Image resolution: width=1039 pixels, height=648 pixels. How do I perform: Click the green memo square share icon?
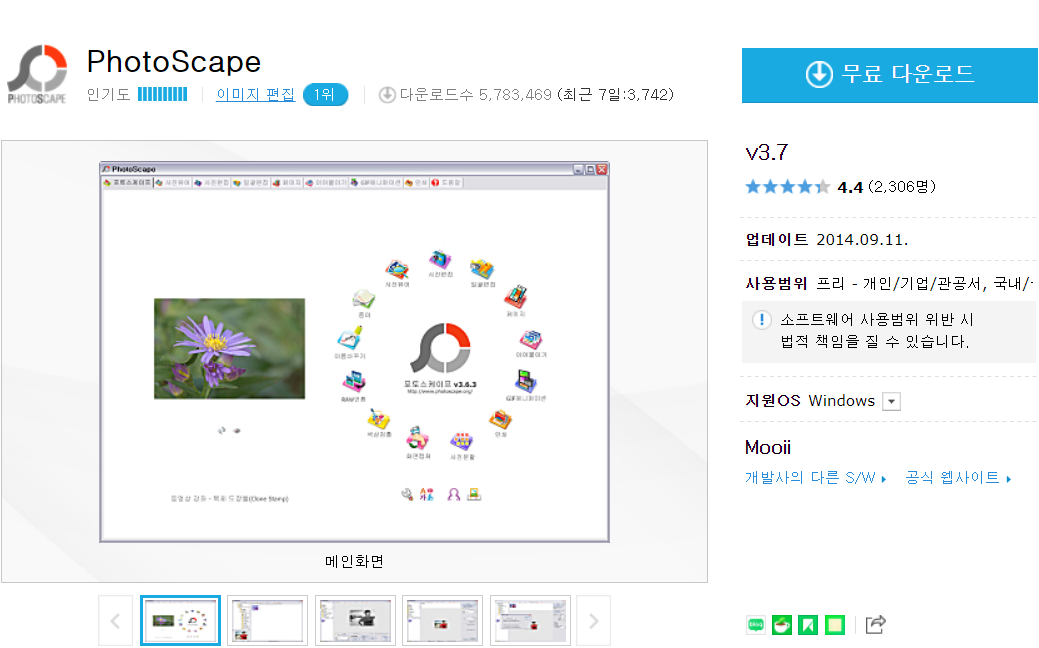(x=835, y=624)
